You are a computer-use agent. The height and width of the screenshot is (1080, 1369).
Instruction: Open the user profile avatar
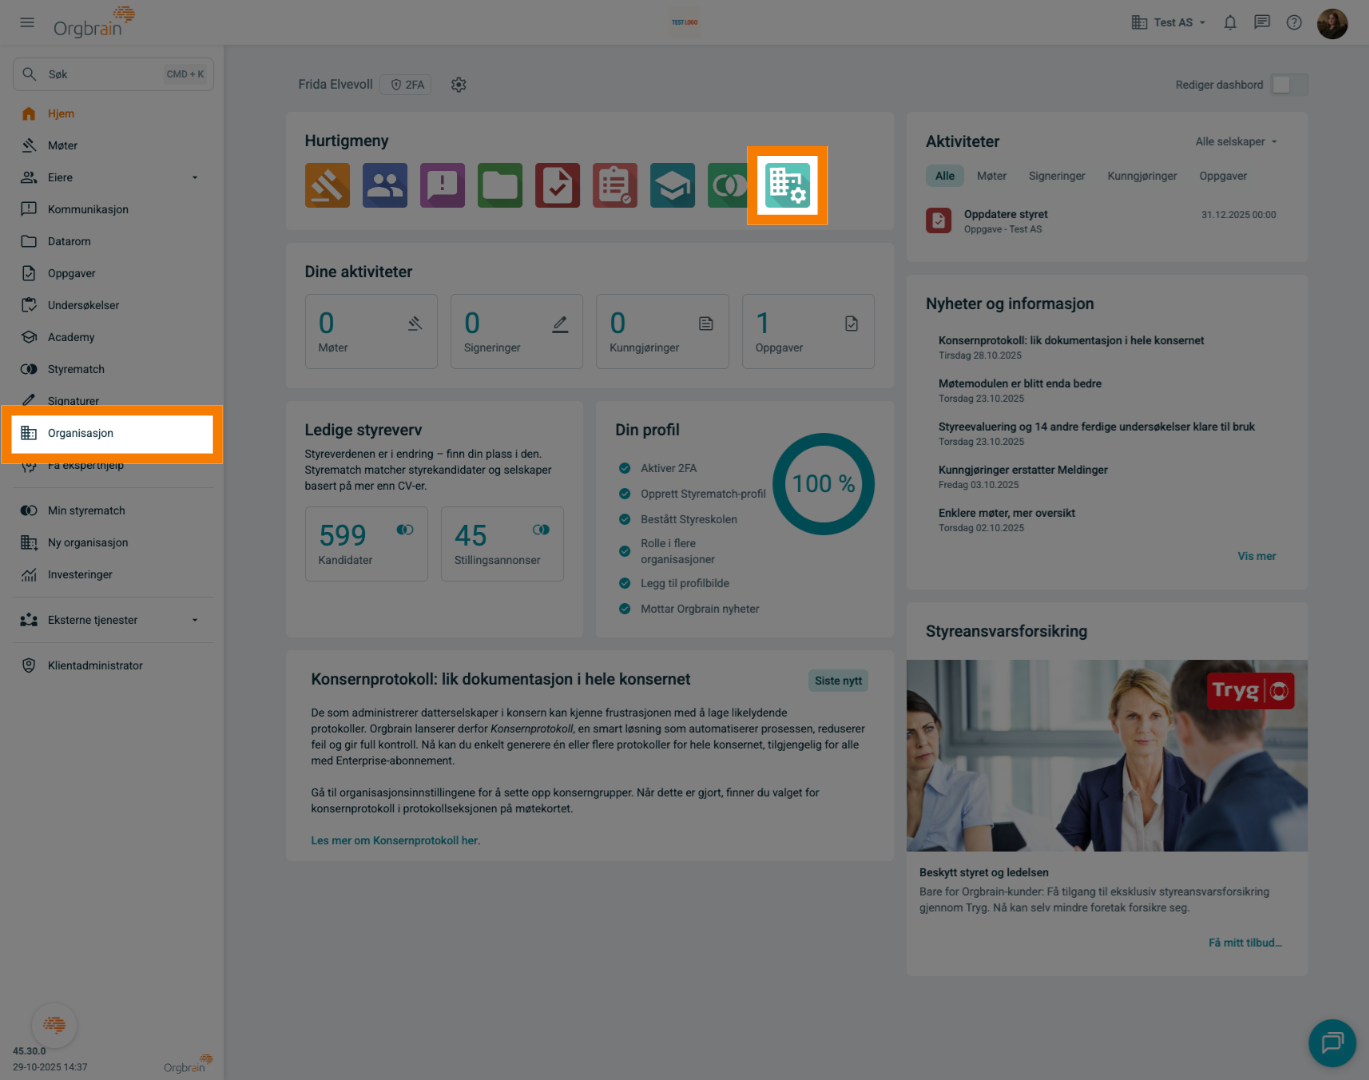pos(1332,23)
